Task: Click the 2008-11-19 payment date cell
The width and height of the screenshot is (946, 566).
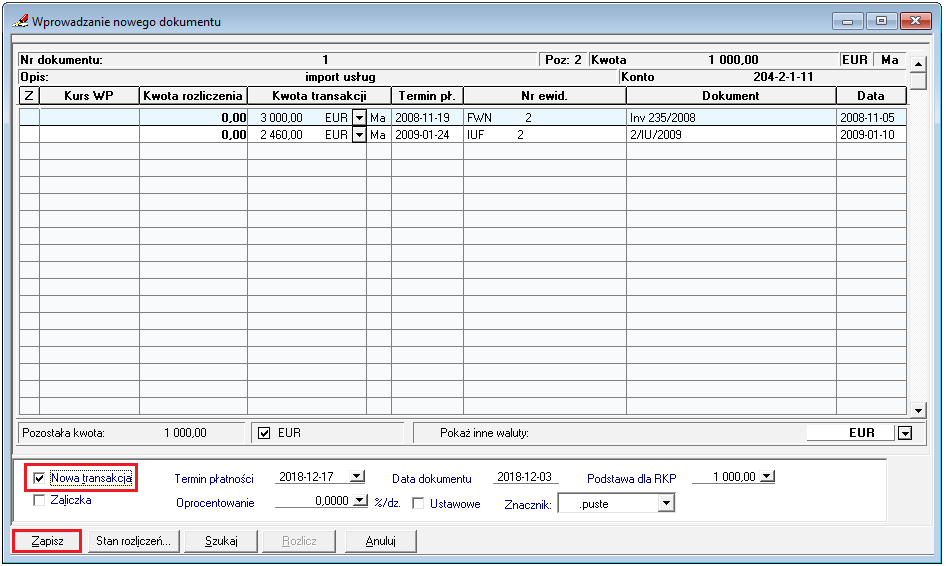Action: [x=427, y=118]
